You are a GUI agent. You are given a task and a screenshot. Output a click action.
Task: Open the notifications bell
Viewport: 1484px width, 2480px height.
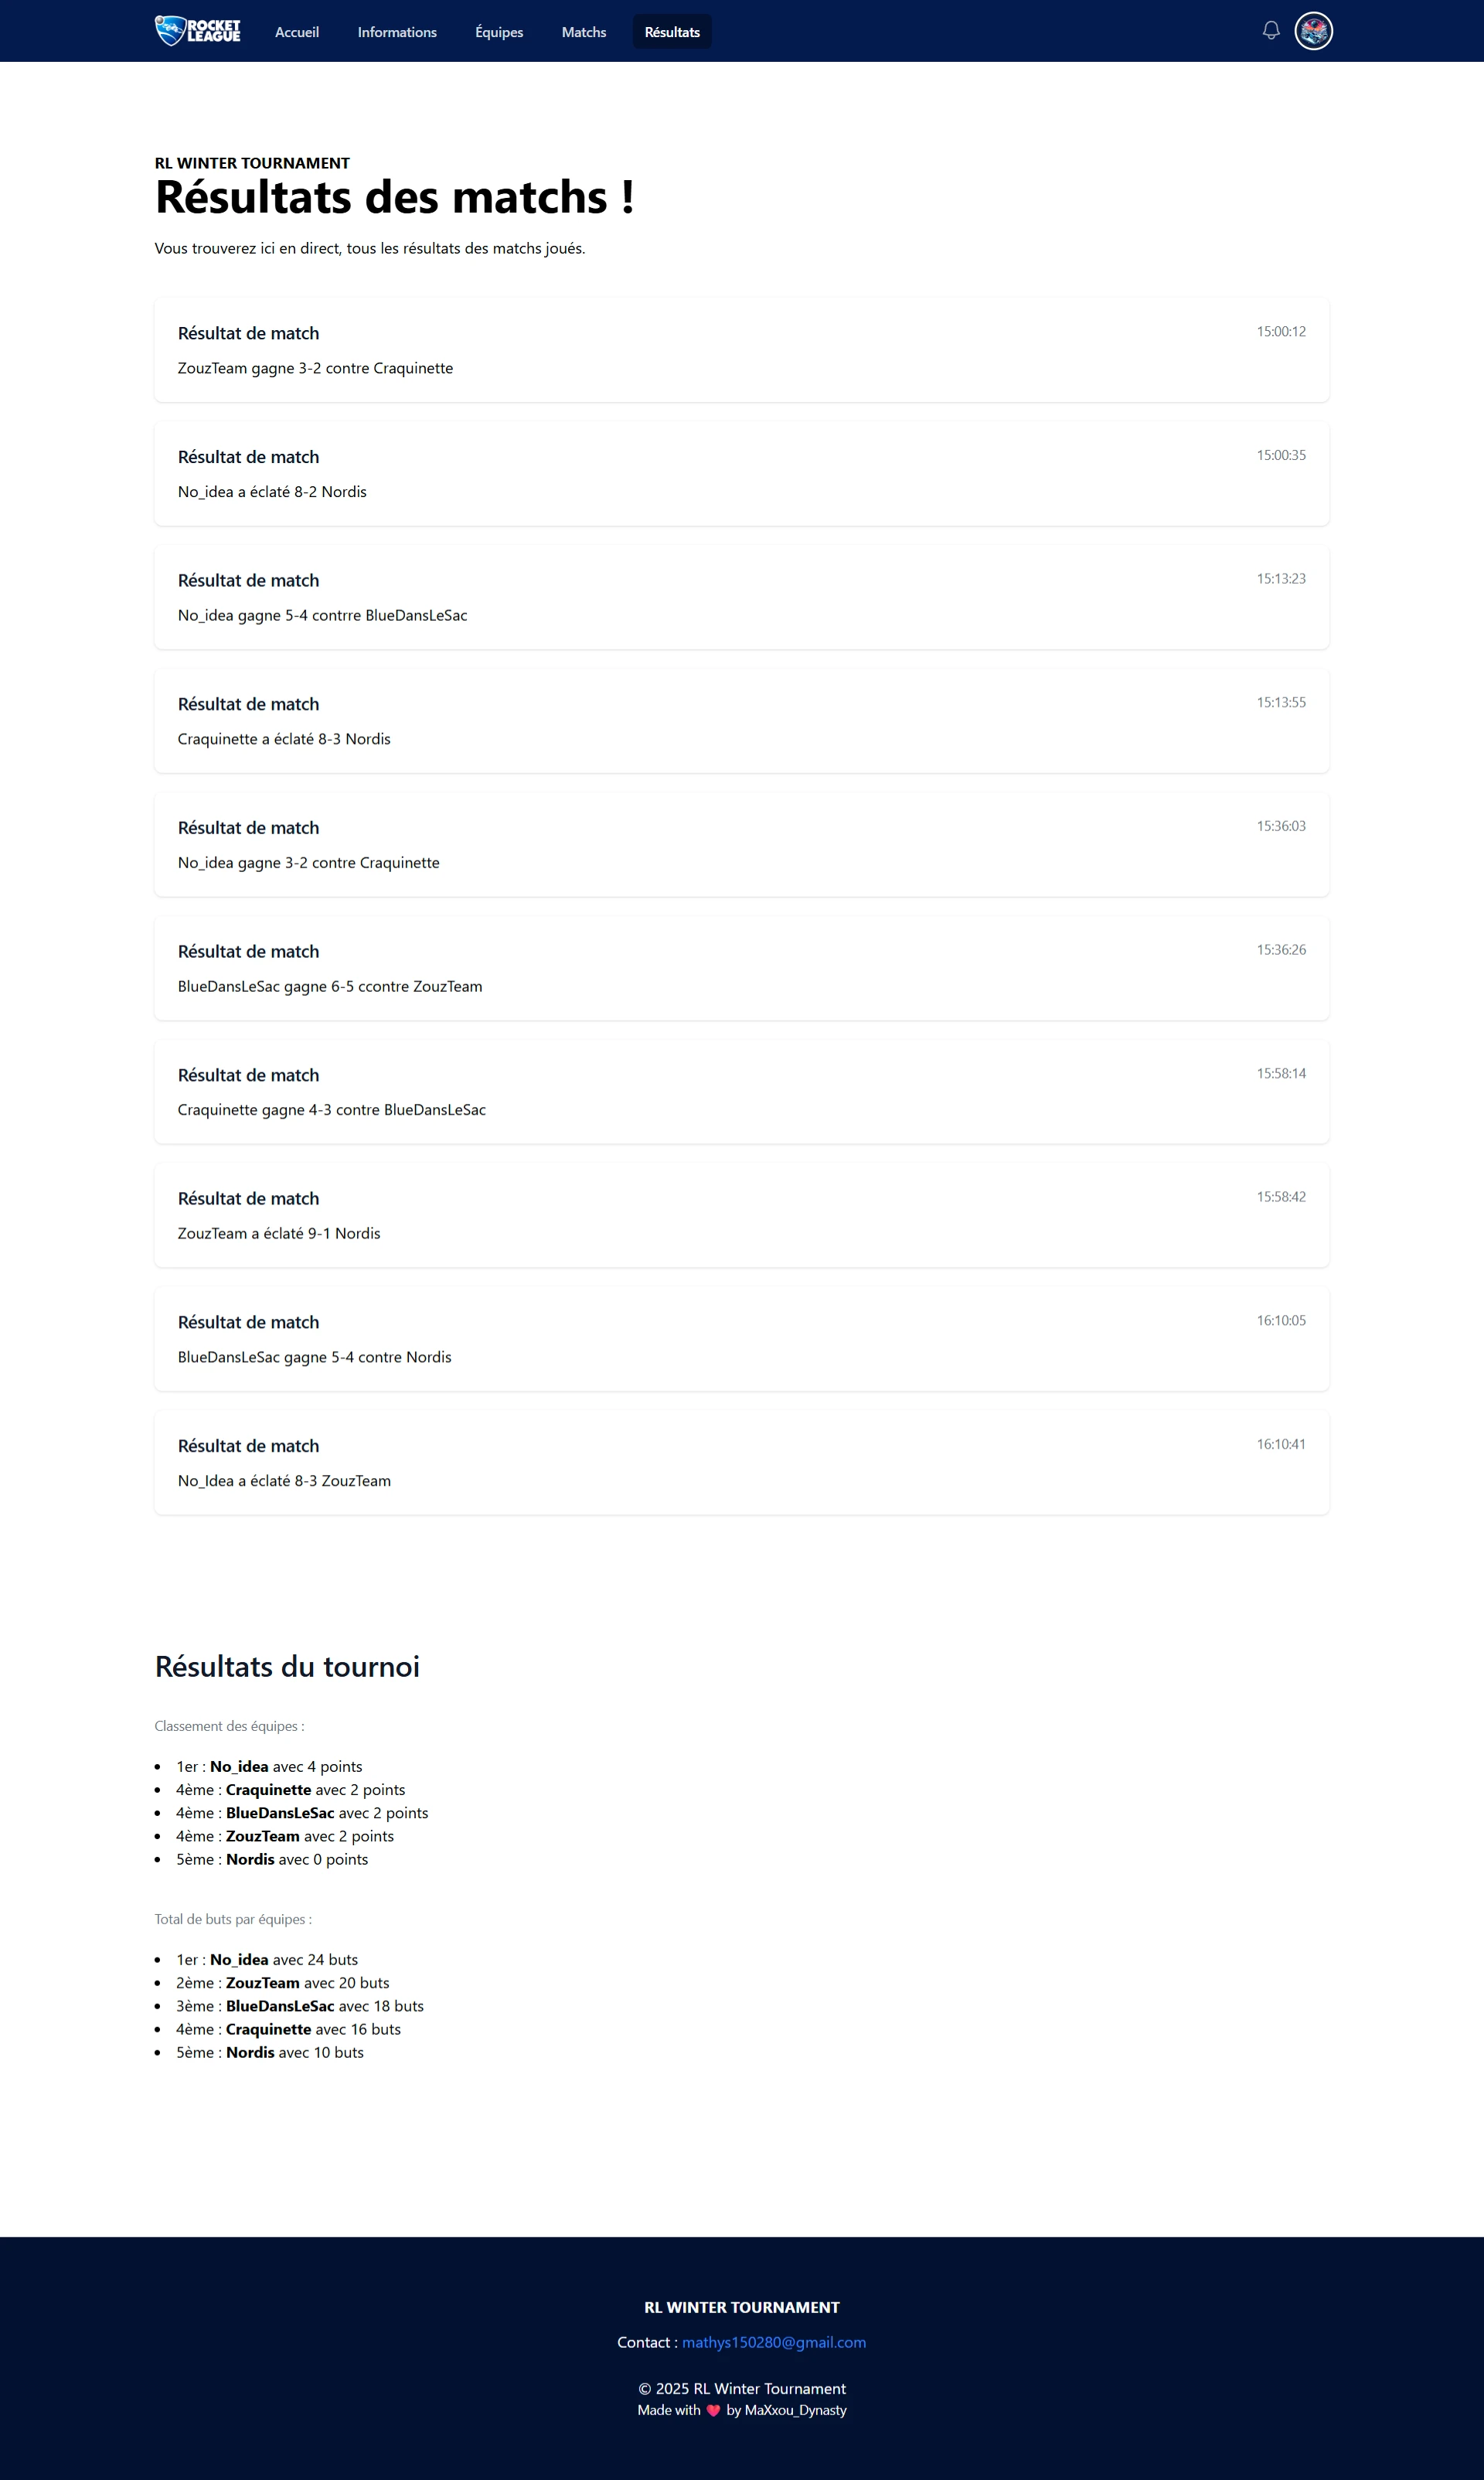(x=1270, y=31)
